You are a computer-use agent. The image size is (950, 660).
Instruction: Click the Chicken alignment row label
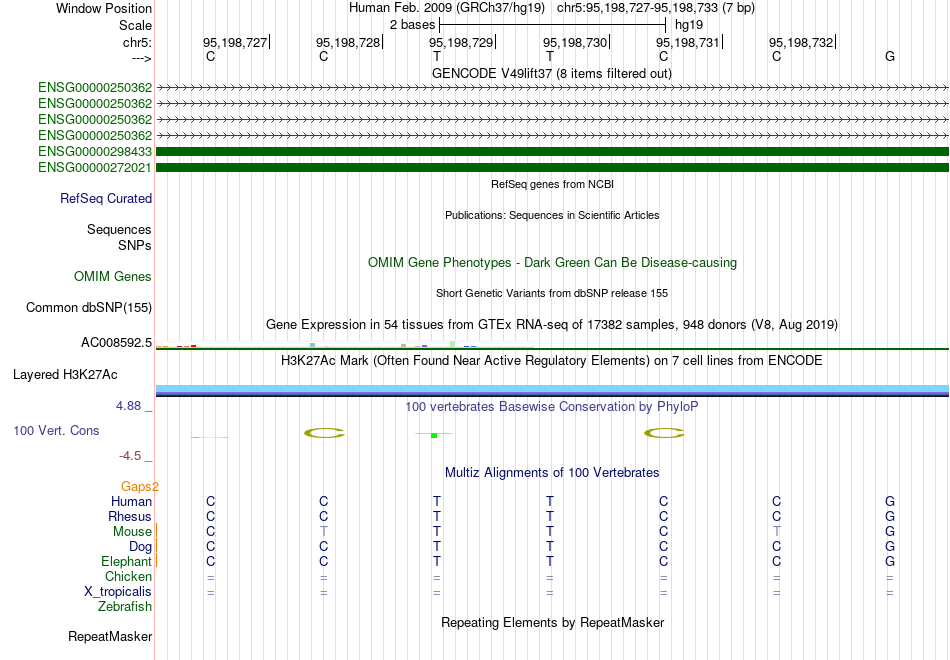128,576
